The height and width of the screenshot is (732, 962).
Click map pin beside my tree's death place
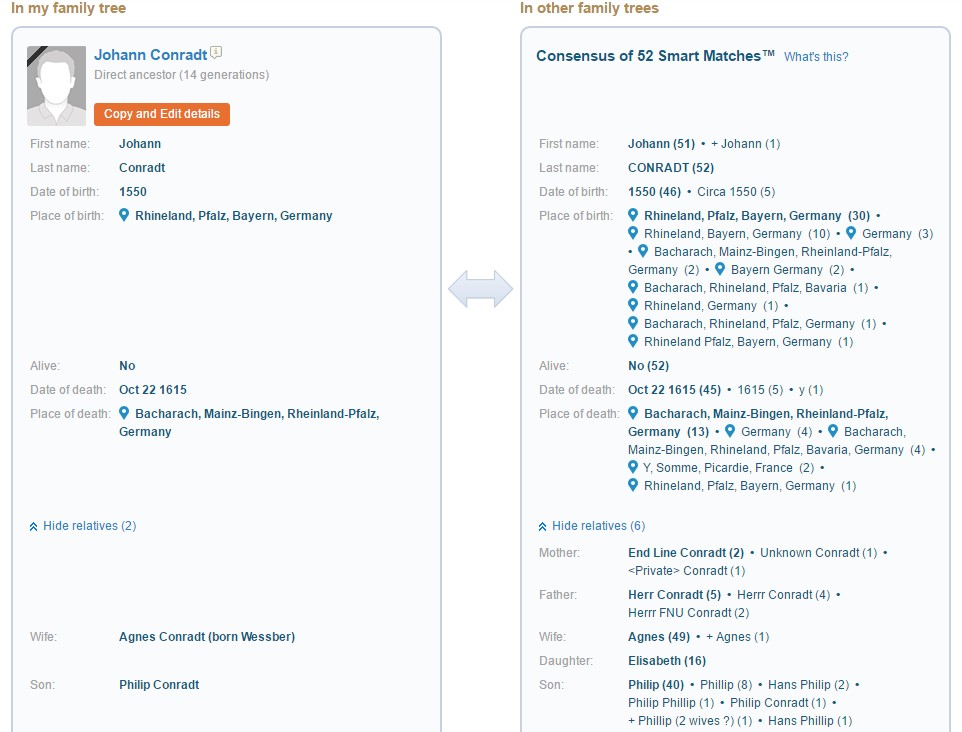coord(125,413)
